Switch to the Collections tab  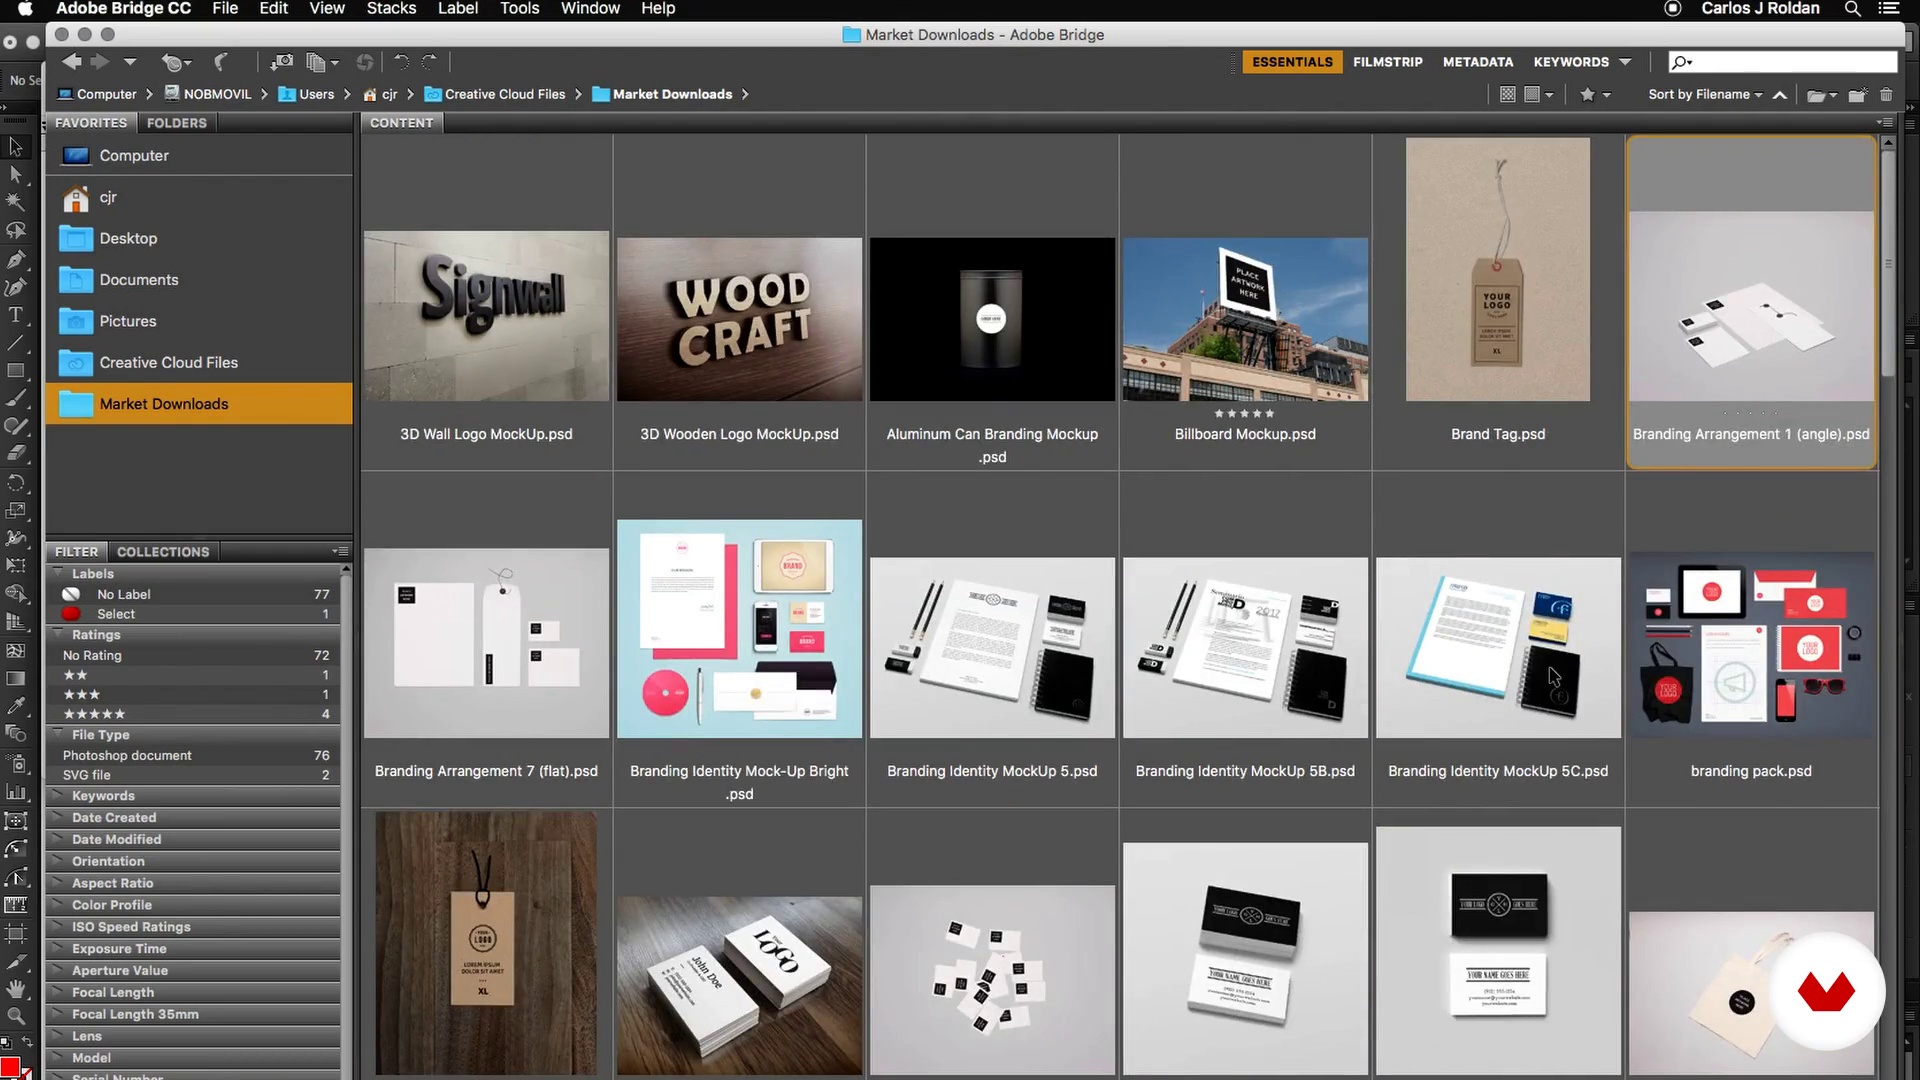[163, 551]
